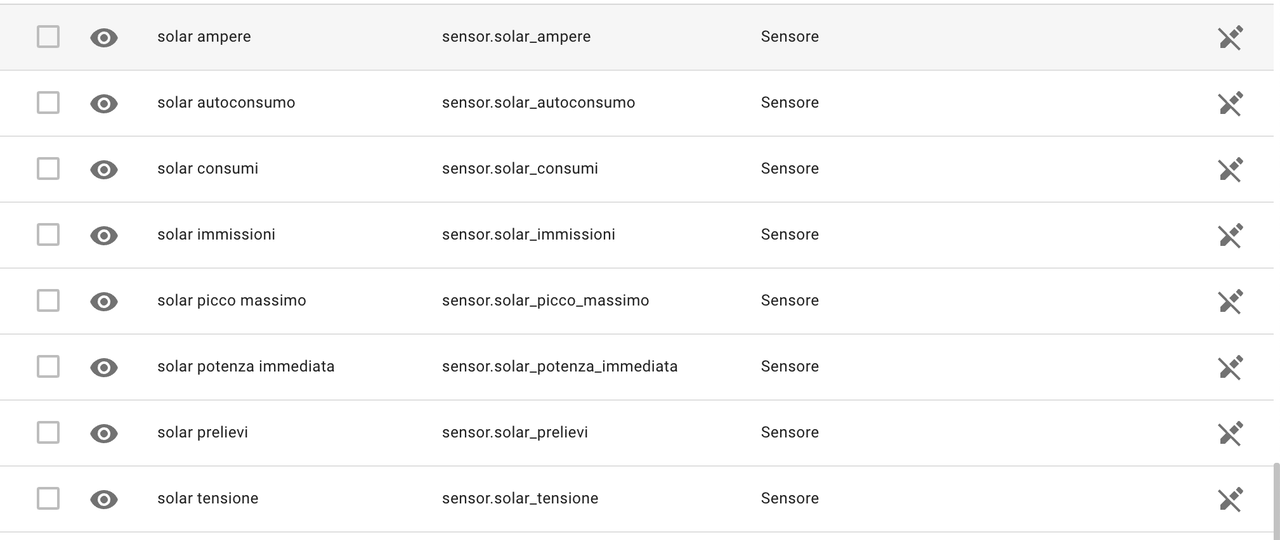Click crossed-pencil icon in solar ampere row
The height and width of the screenshot is (540, 1280).
pos(1230,38)
